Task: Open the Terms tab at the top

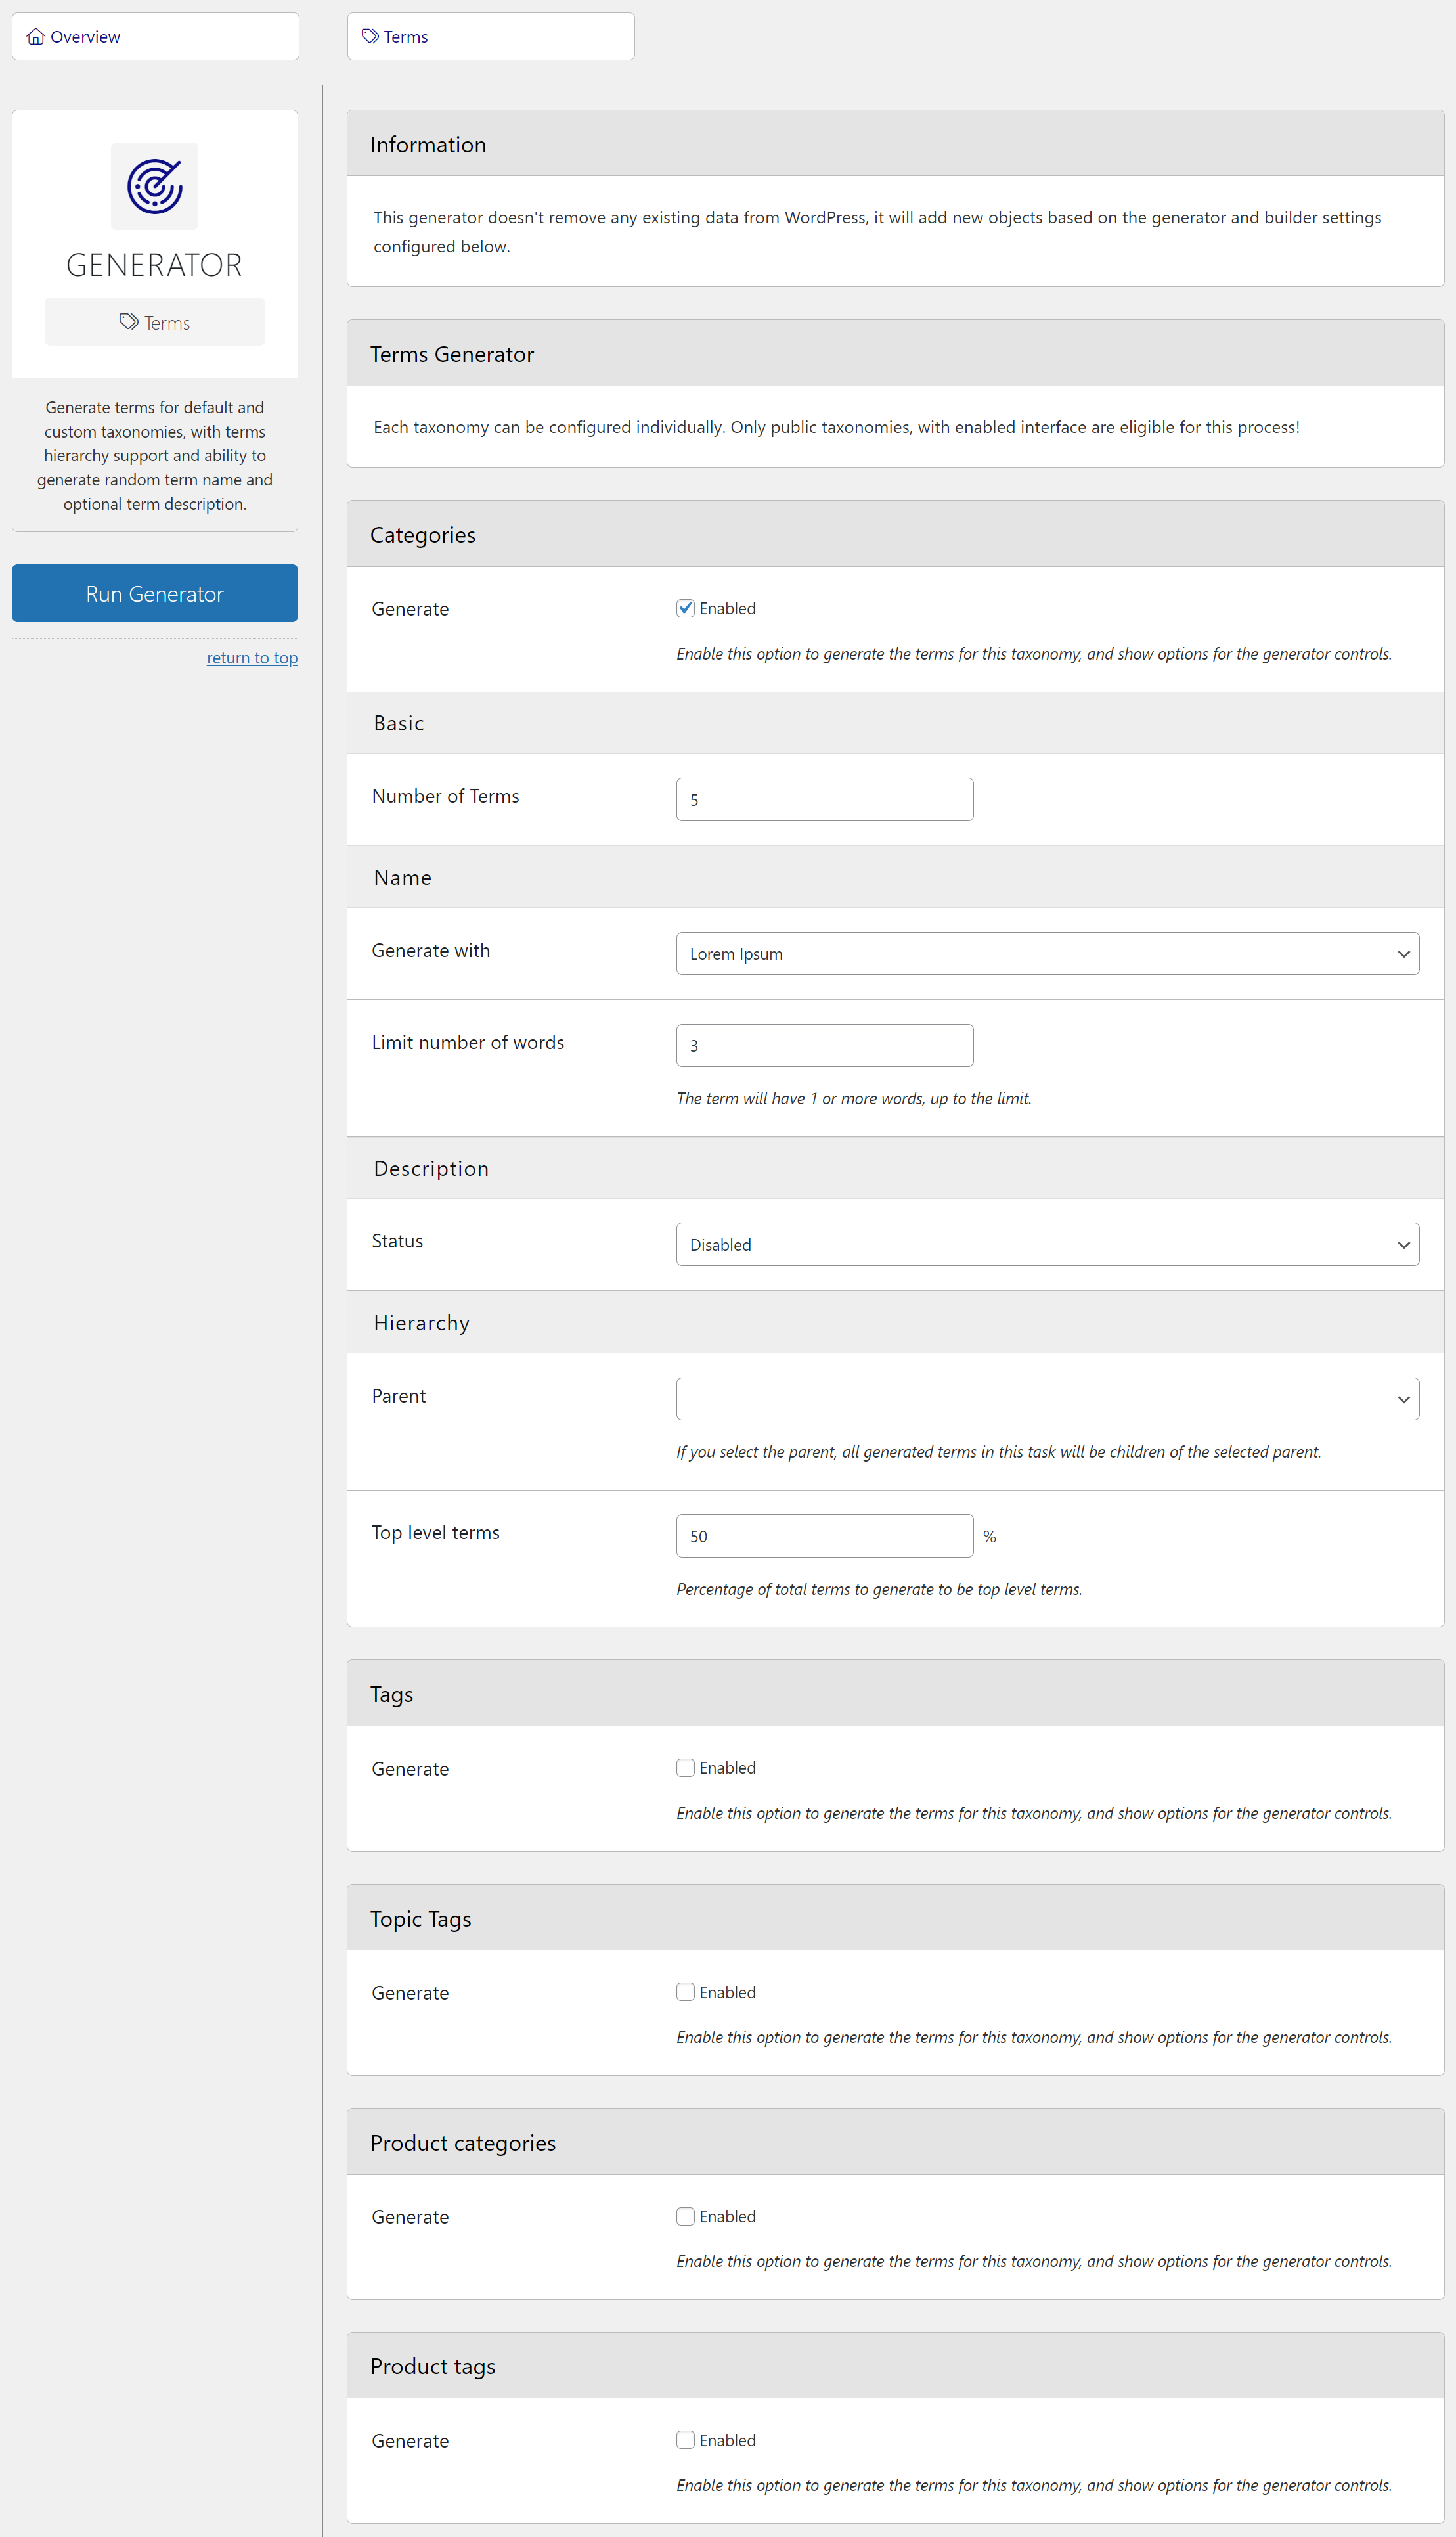Action: 490,37
